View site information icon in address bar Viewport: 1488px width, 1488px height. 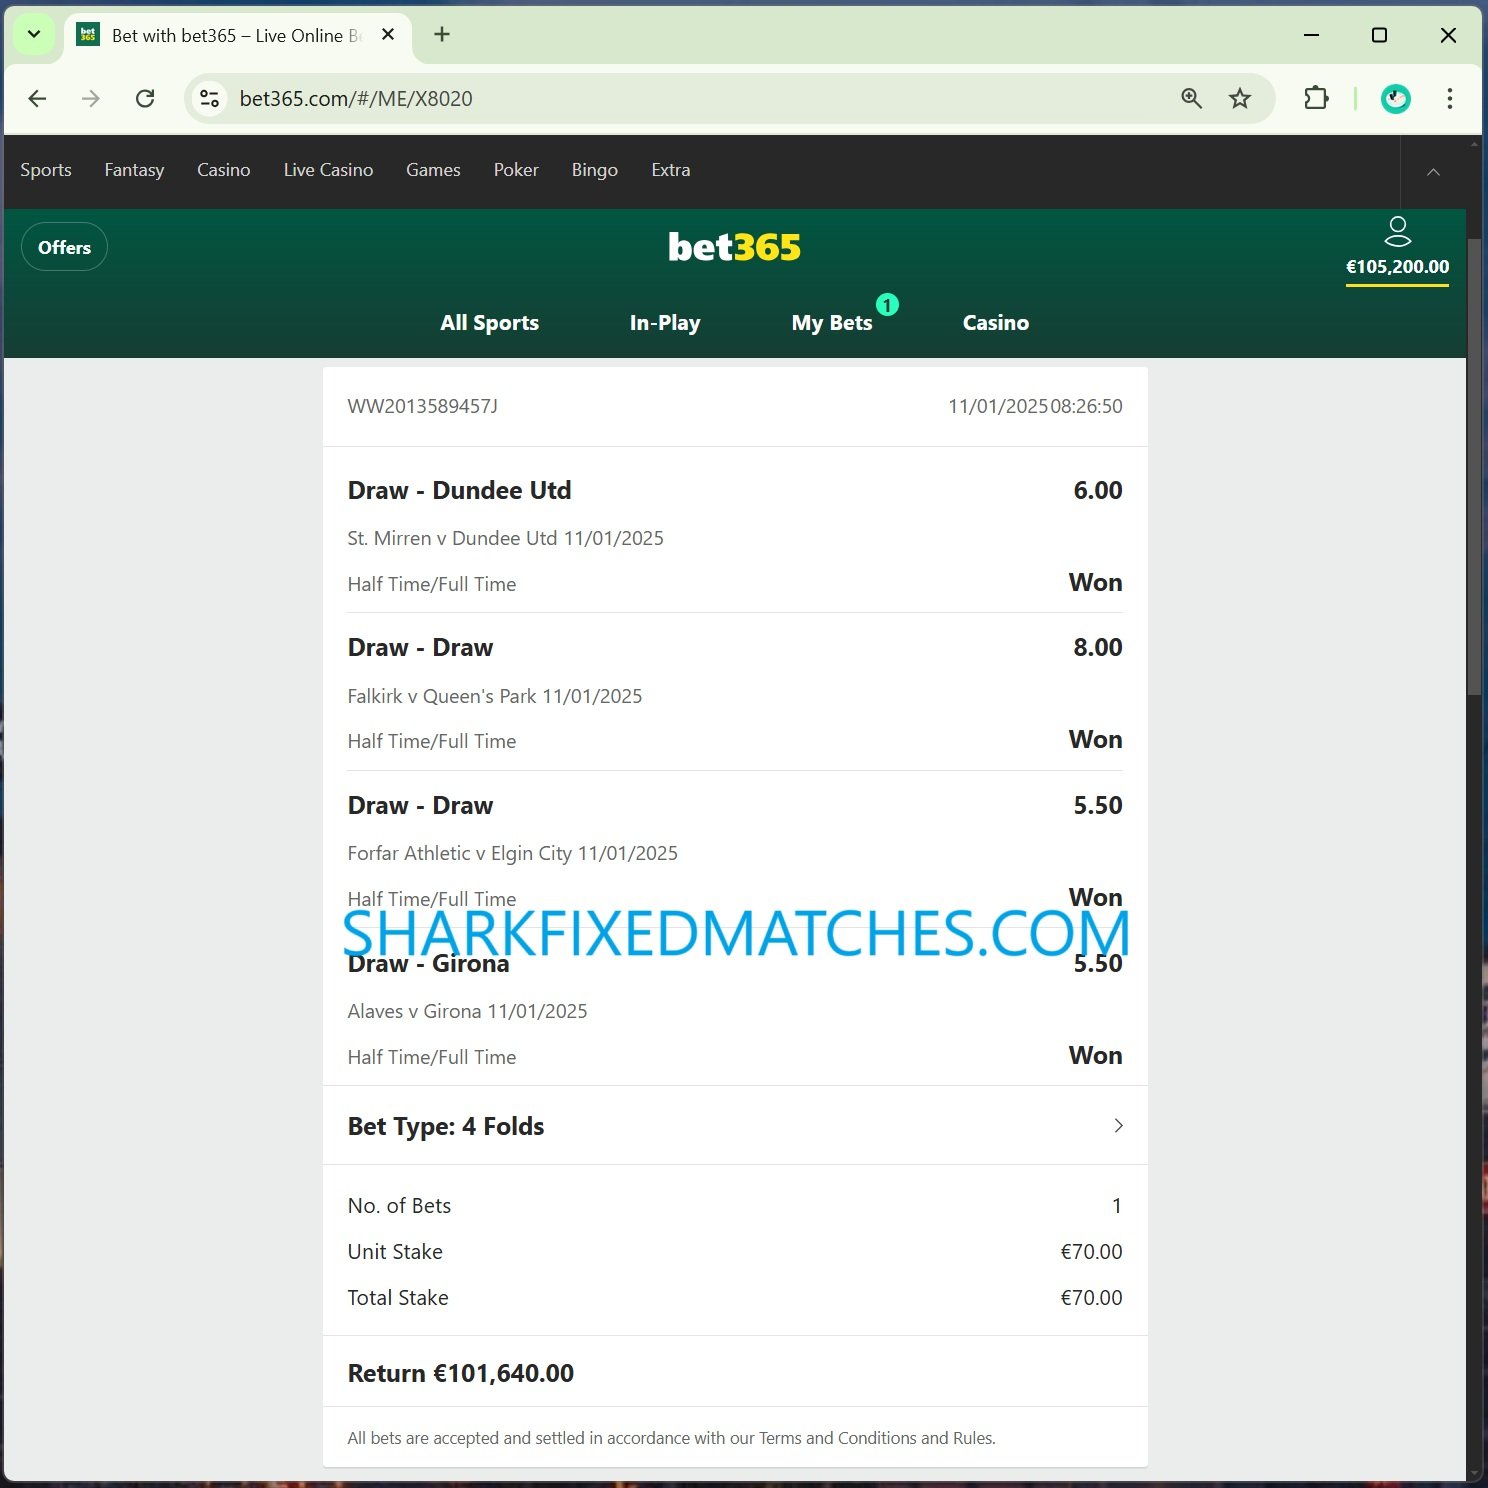(209, 98)
